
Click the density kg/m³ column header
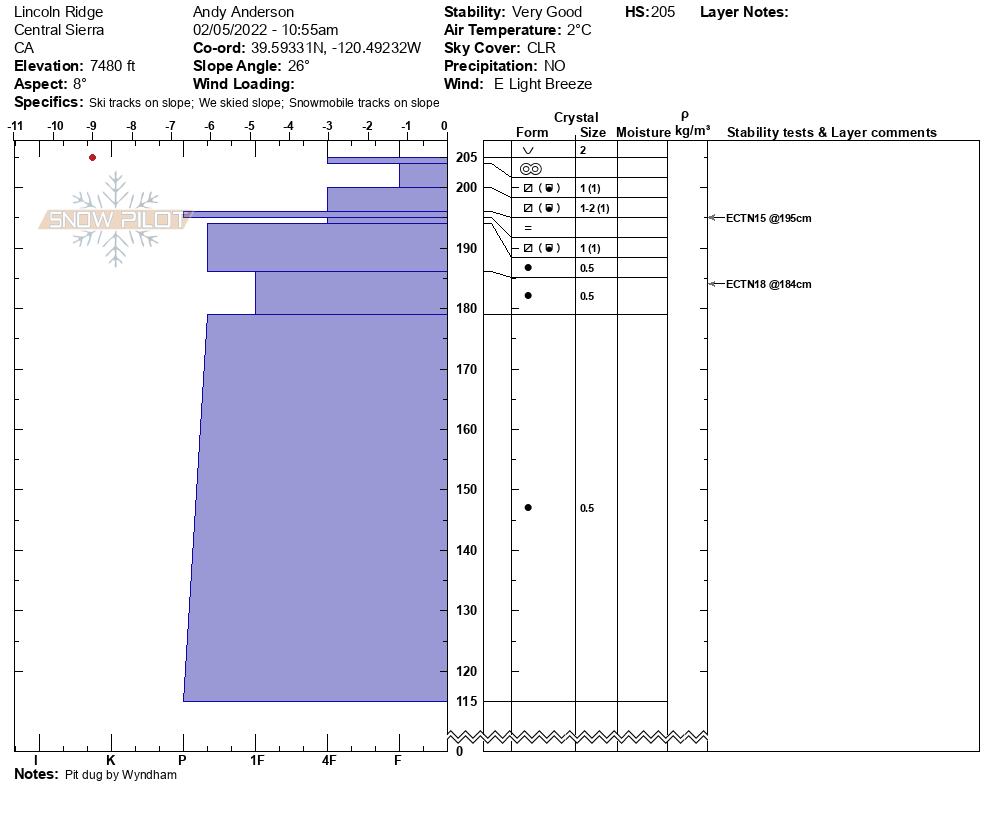click(x=692, y=124)
